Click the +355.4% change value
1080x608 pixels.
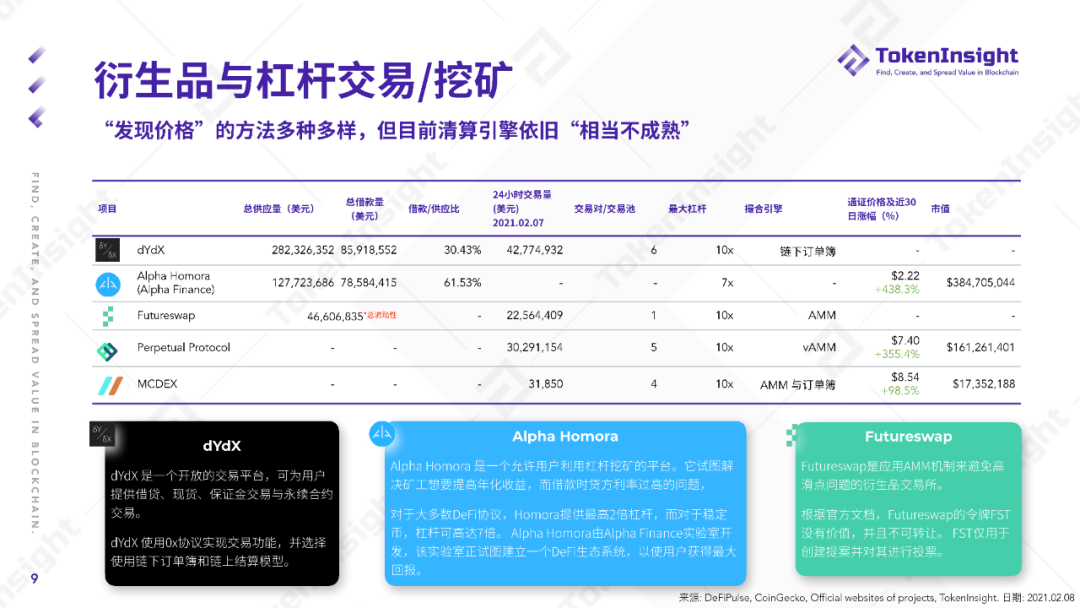[897, 354]
